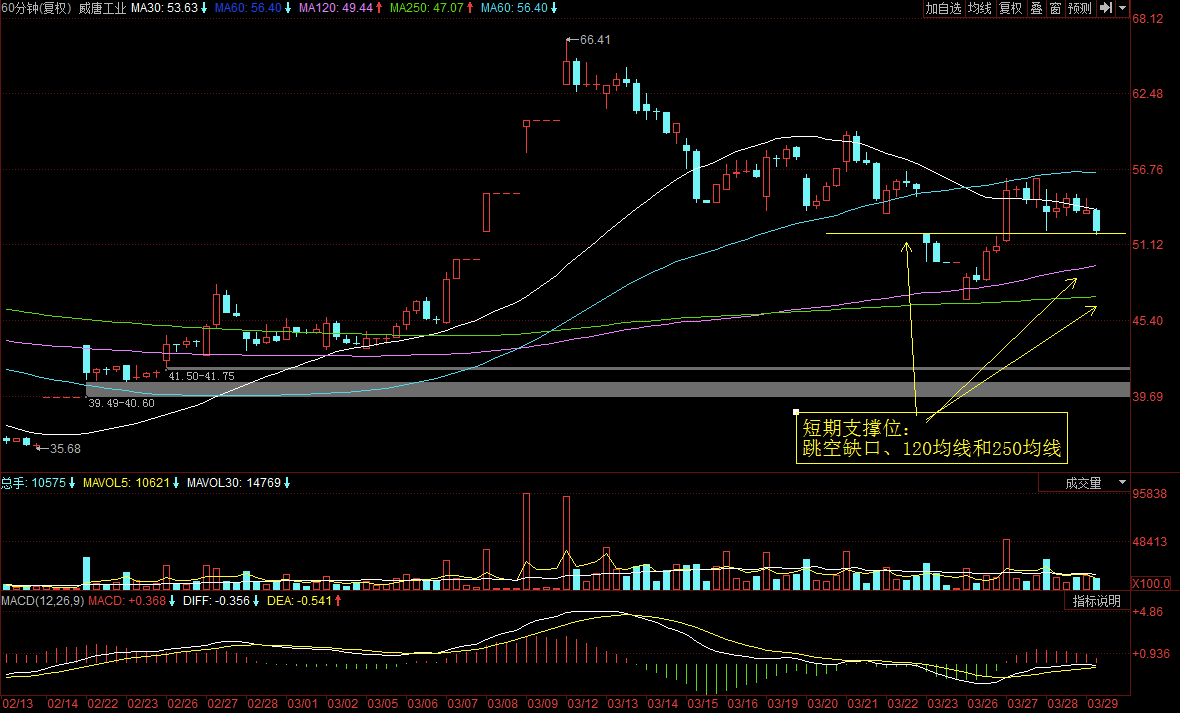Click the MA30 indicator value label
This screenshot has width=1180, height=713.
tap(170, 8)
